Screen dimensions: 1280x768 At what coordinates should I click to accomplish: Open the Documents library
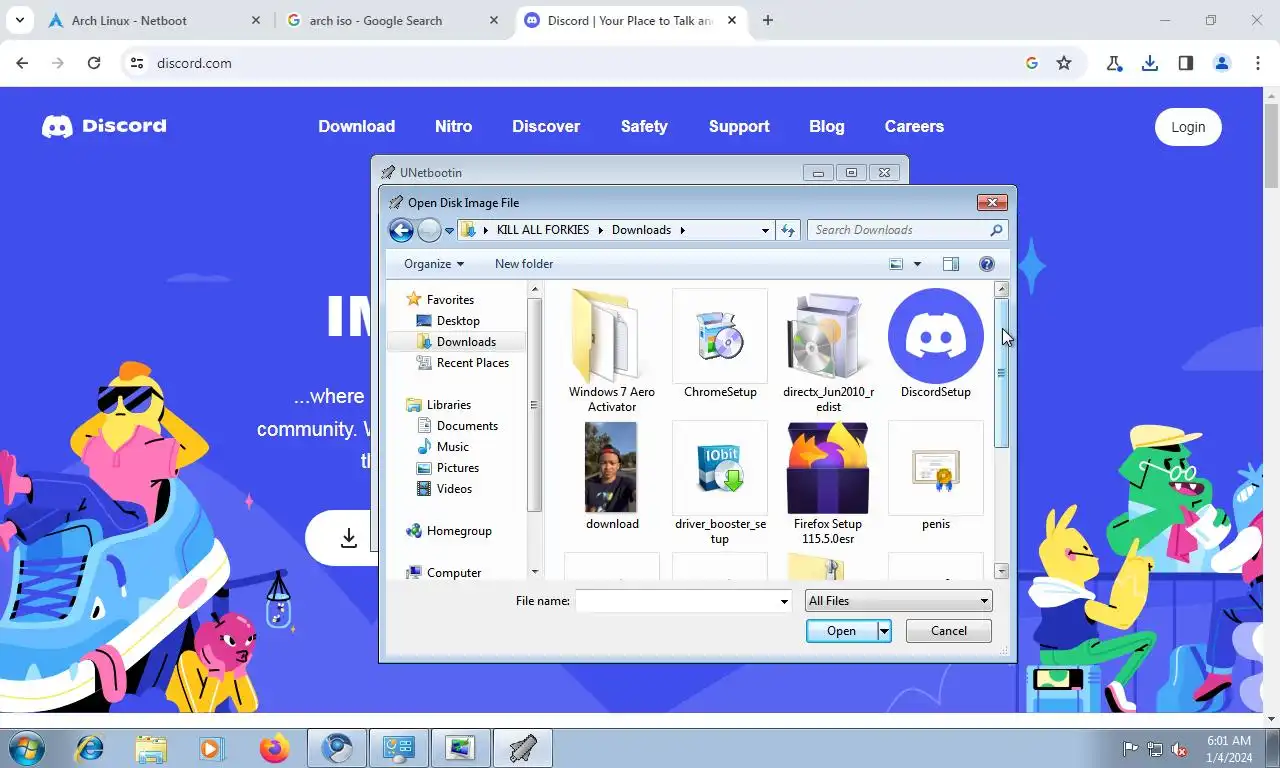pyautogui.click(x=467, y=426)
